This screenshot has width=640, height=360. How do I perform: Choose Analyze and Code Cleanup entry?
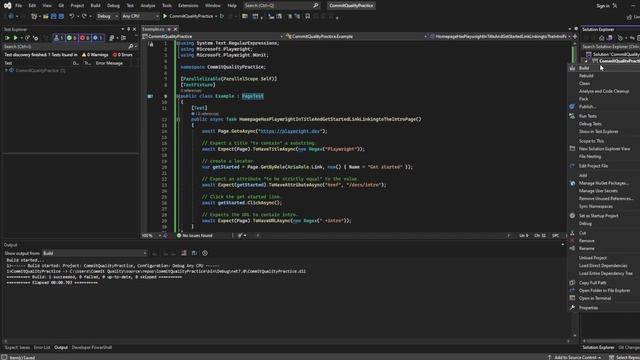(x=604, y=91)
